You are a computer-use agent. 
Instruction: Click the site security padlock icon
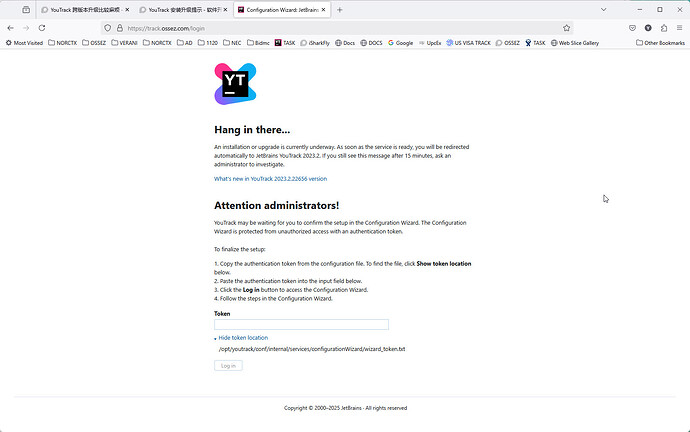[119, 28]
